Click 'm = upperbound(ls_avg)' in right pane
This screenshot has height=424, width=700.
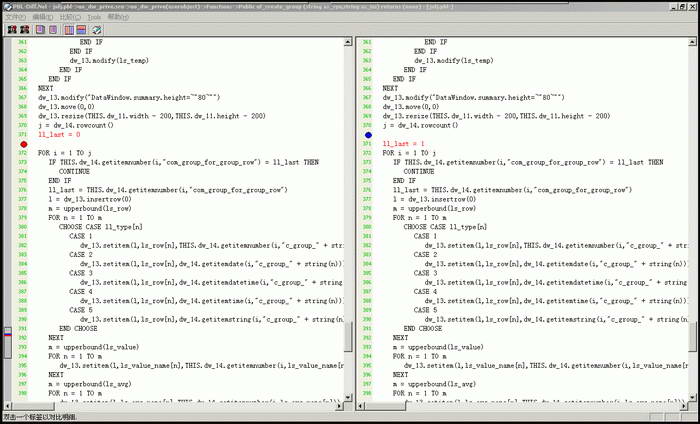(434, 384)
